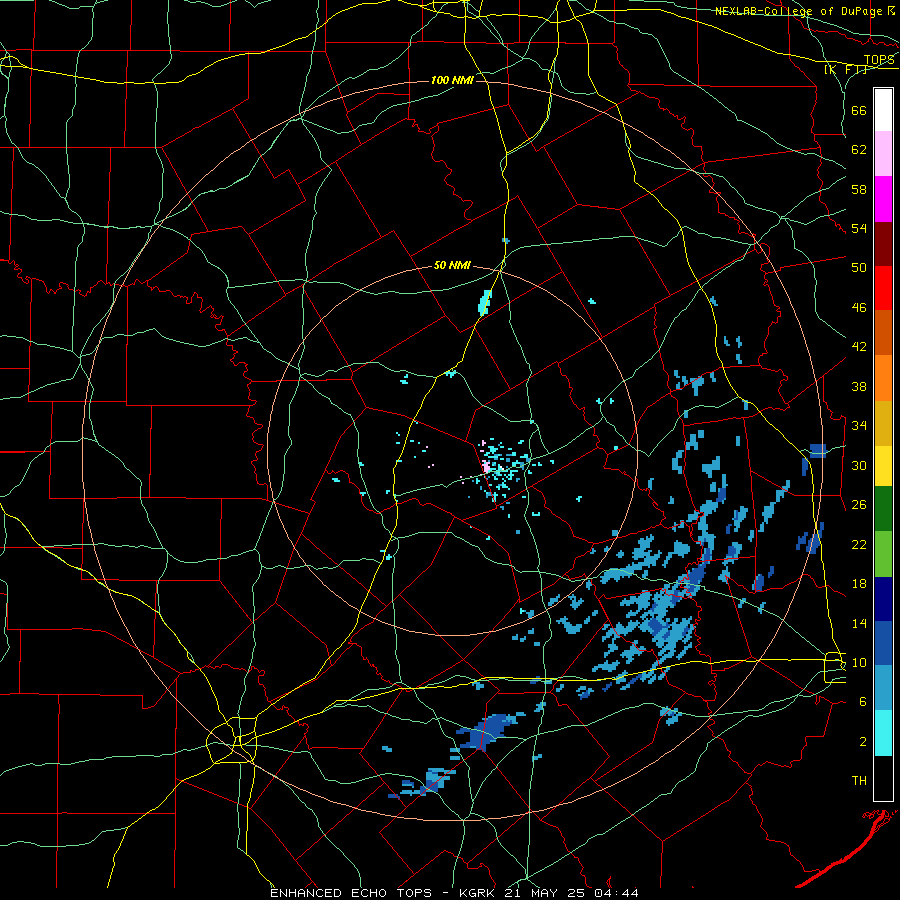The image size is (900, 900).
Task: Click the dark red swatch between 54 and 50
Action: click(883, 243)
